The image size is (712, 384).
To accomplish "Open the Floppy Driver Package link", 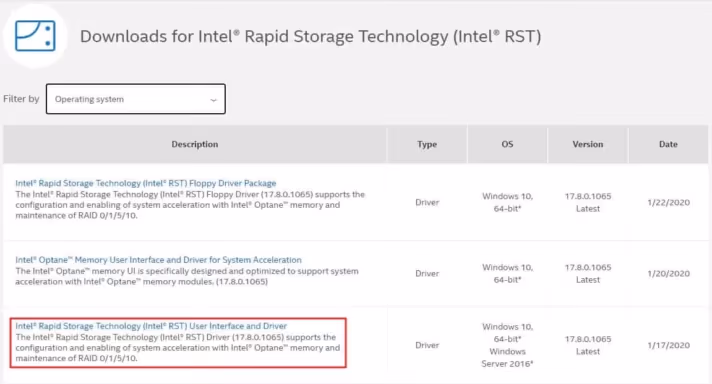I will coord(146,183).
